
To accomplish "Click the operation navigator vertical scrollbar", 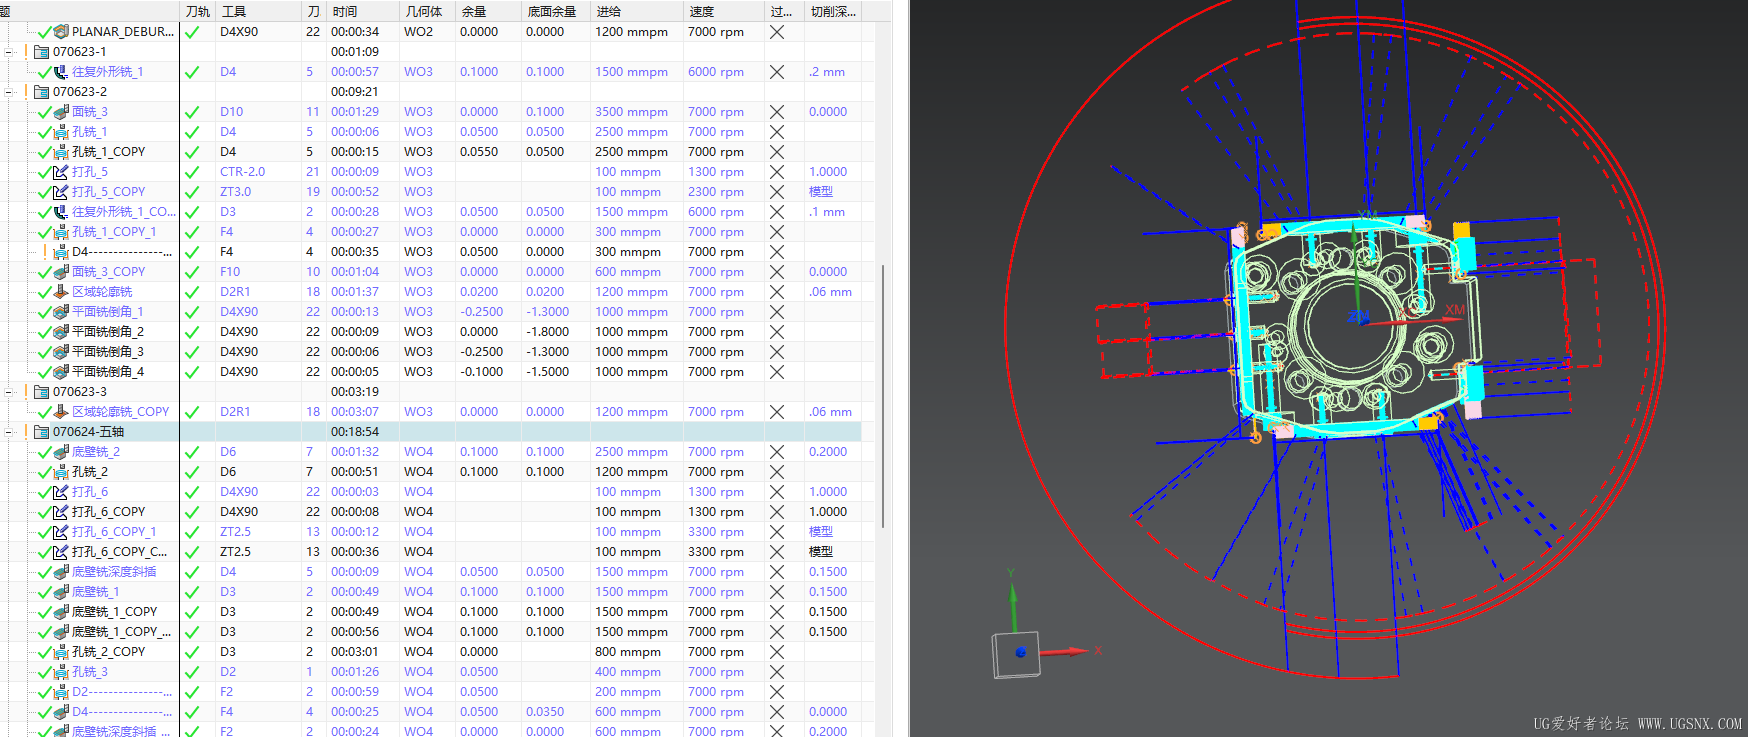I will pyautogui.click(x=884, y=395).
